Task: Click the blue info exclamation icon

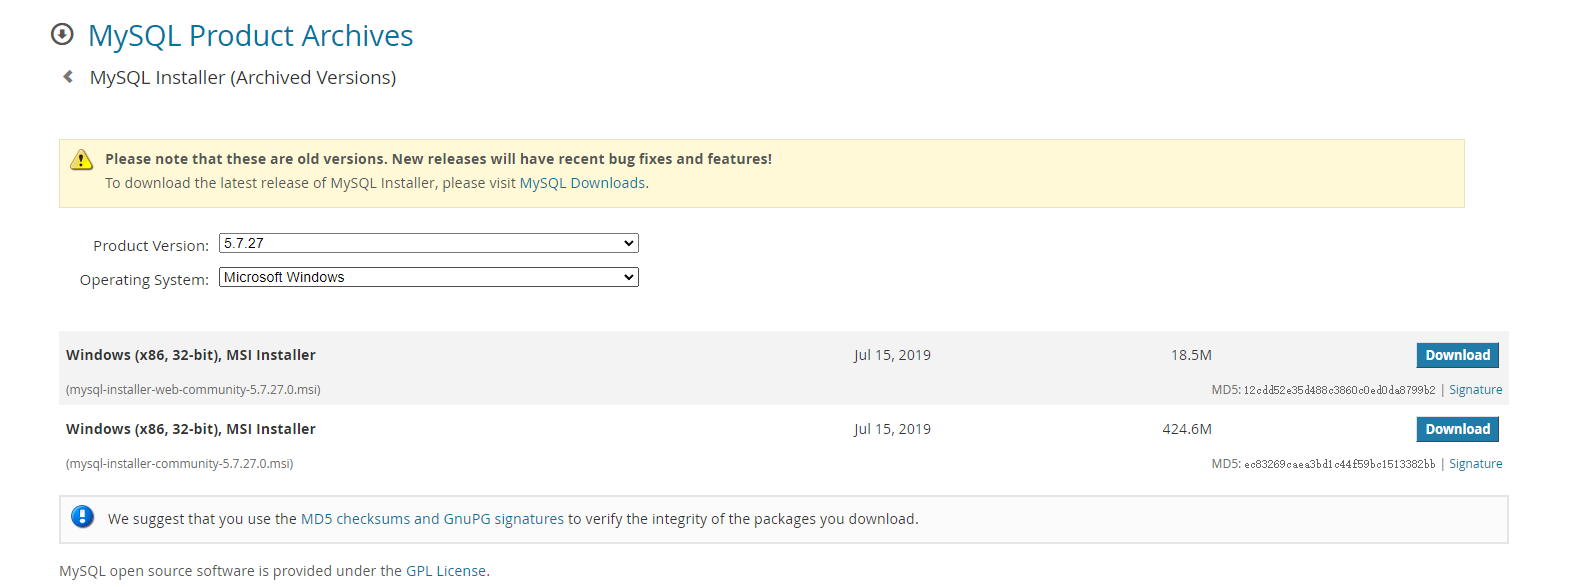Action: tap(83, 517)
